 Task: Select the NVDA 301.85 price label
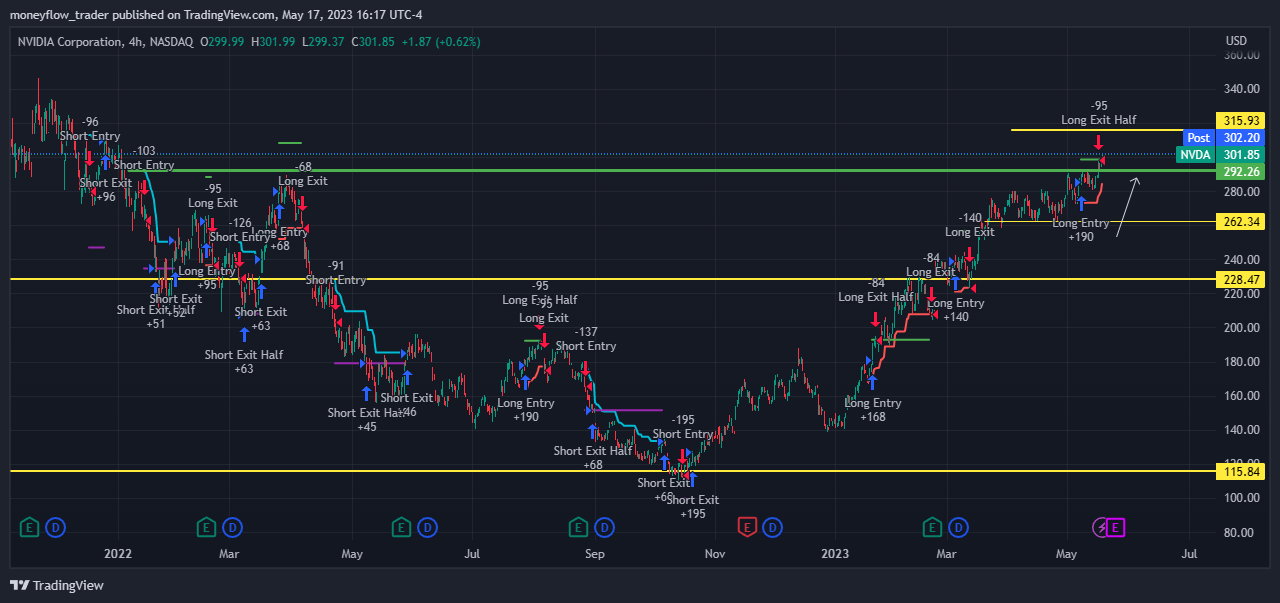1220,155
